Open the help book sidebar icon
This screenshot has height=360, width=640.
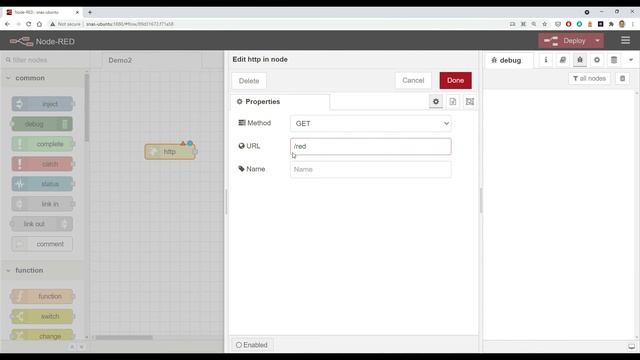coord(563,60)
